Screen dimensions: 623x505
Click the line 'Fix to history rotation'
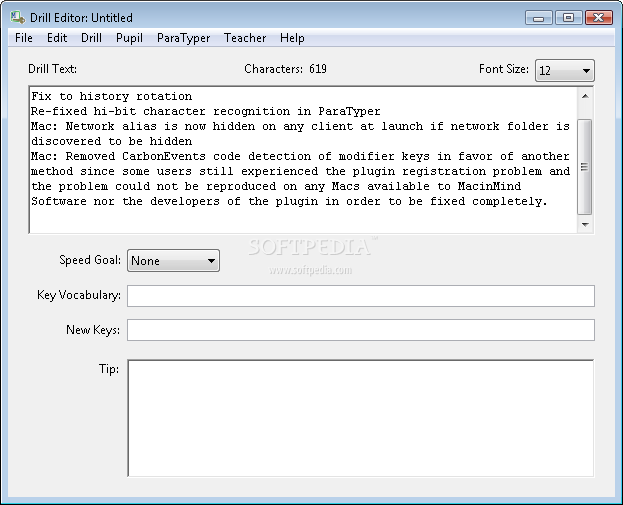click(x=112, y=96)
